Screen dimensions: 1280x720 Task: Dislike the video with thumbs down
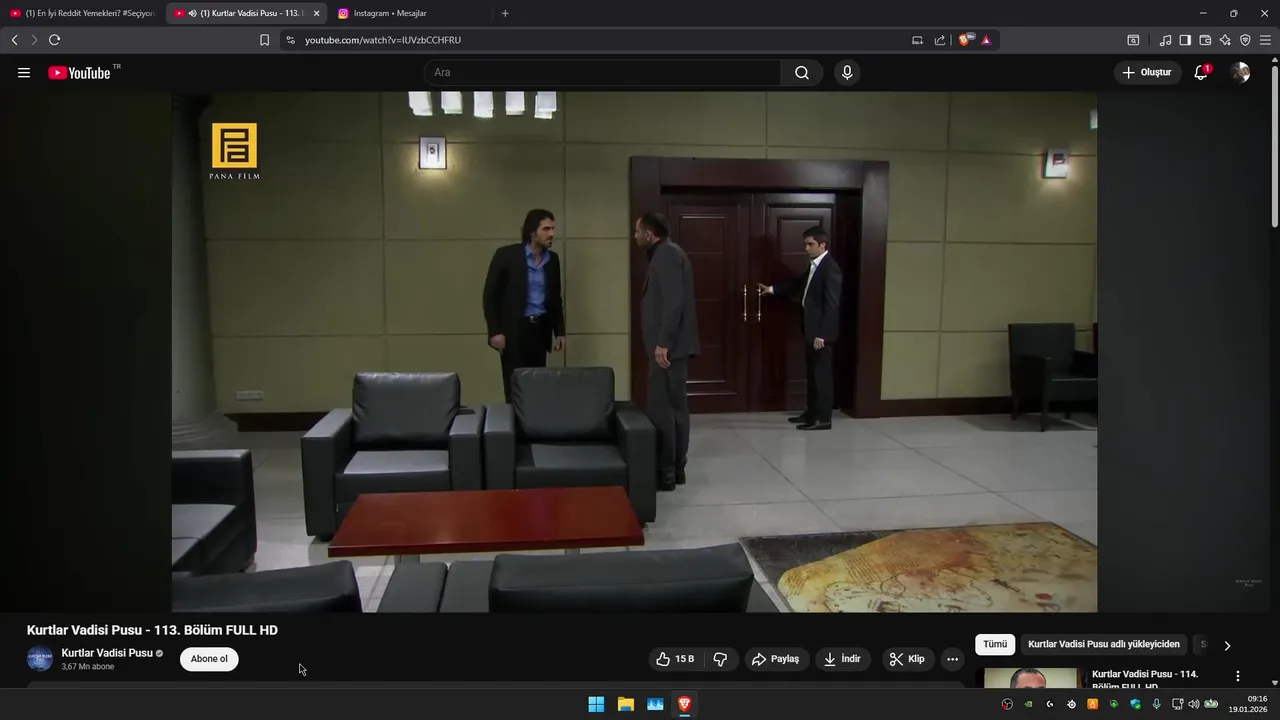tap(720, 659)
